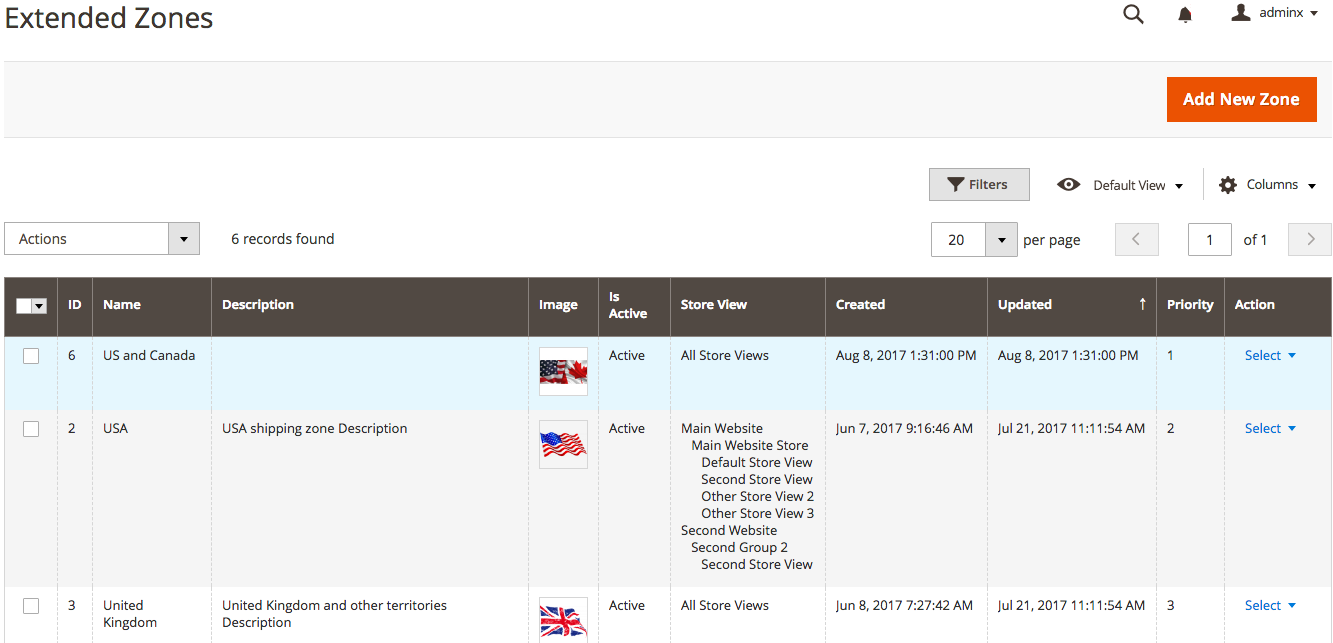The width and height of the screenshot is (1333, 643).
Task: Go to the next page arrow
Action: click(1310, 239)
